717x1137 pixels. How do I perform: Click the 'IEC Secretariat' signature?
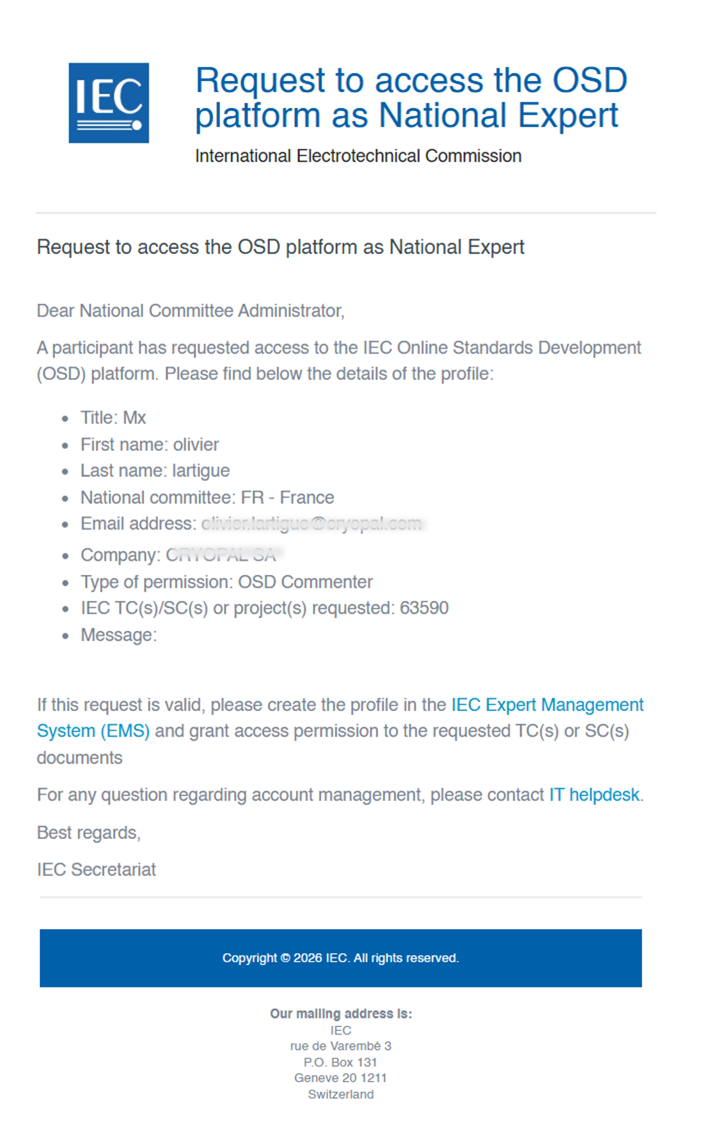tap(96, 869)
